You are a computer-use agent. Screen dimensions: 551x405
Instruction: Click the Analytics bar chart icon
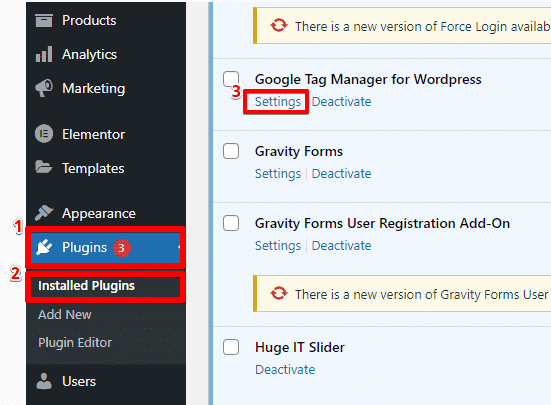(44, 54)
